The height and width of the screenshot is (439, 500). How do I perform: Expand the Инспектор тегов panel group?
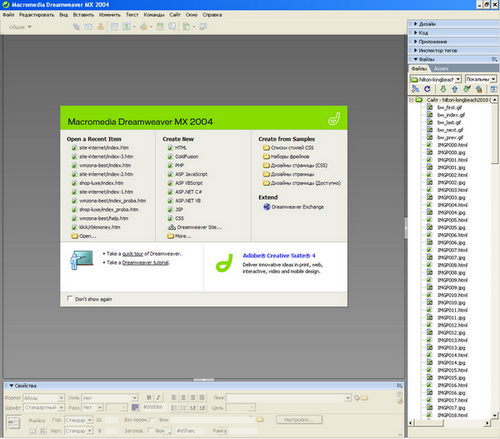453,50
